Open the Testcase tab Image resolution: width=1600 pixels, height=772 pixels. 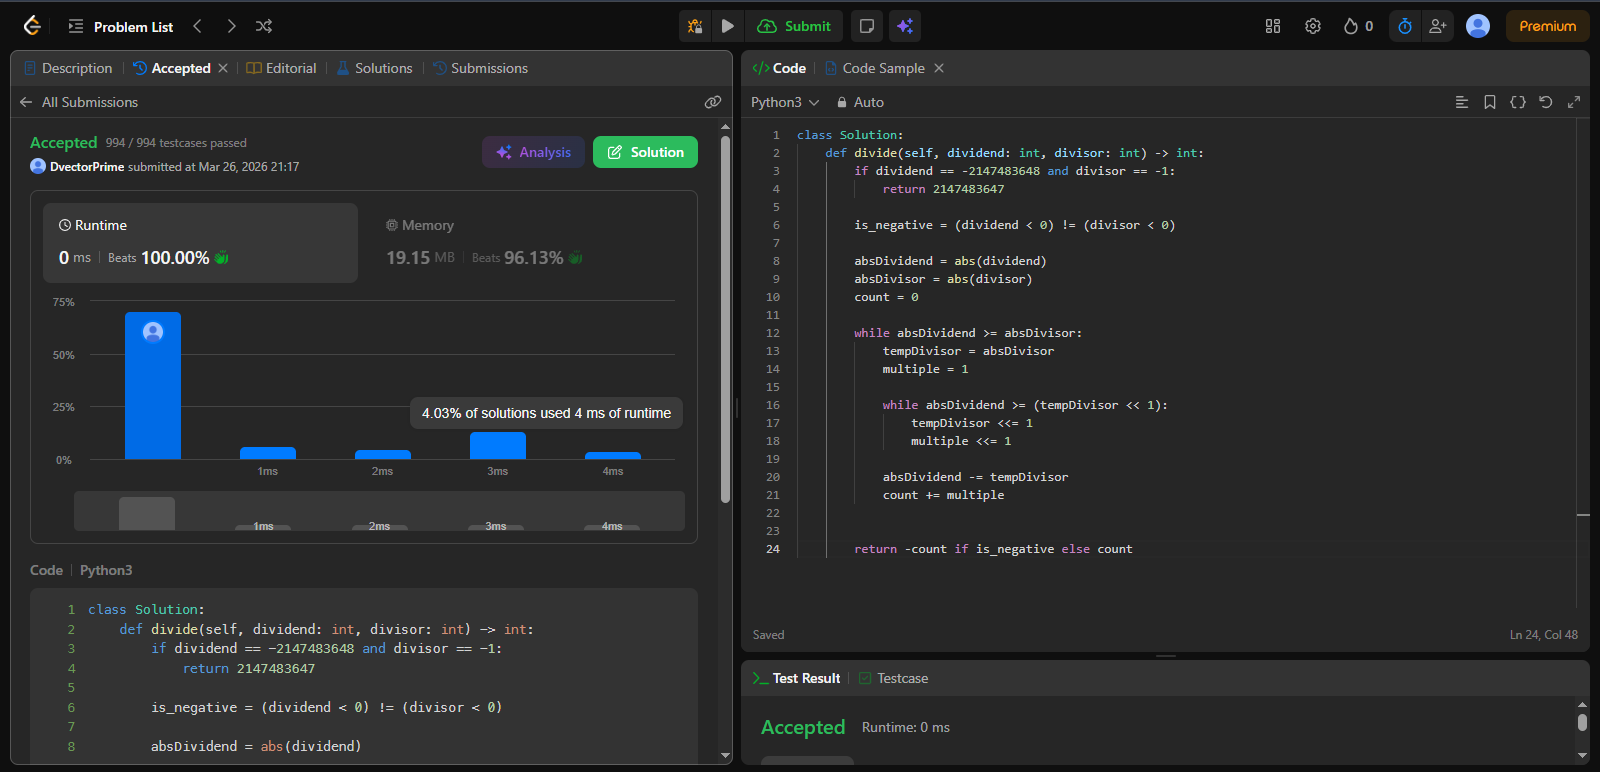click(x=894, y=678)
